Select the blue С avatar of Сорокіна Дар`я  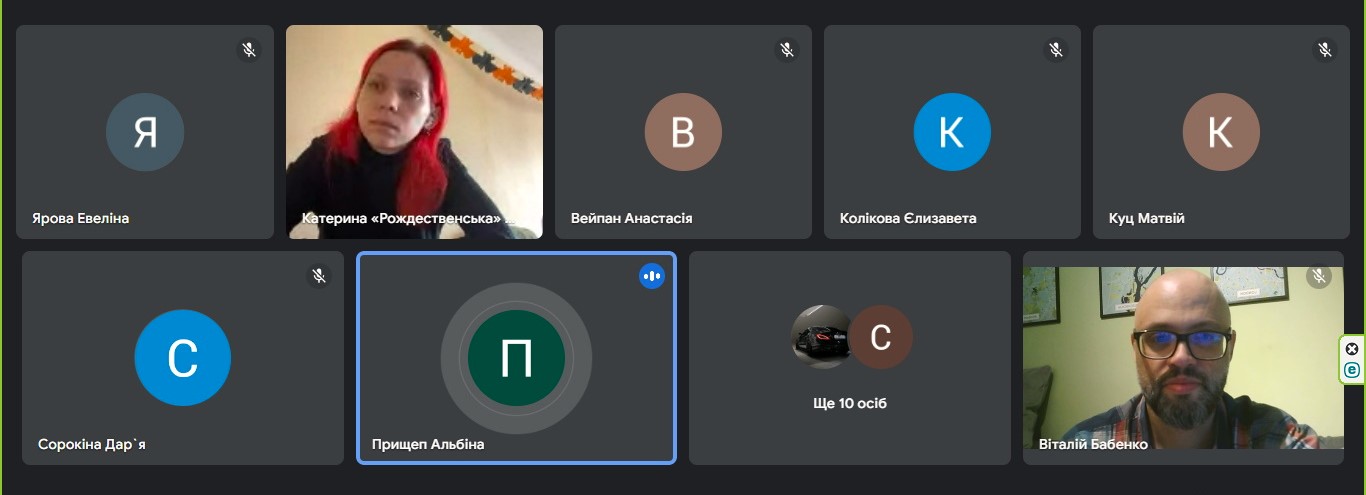coord(183,358)
